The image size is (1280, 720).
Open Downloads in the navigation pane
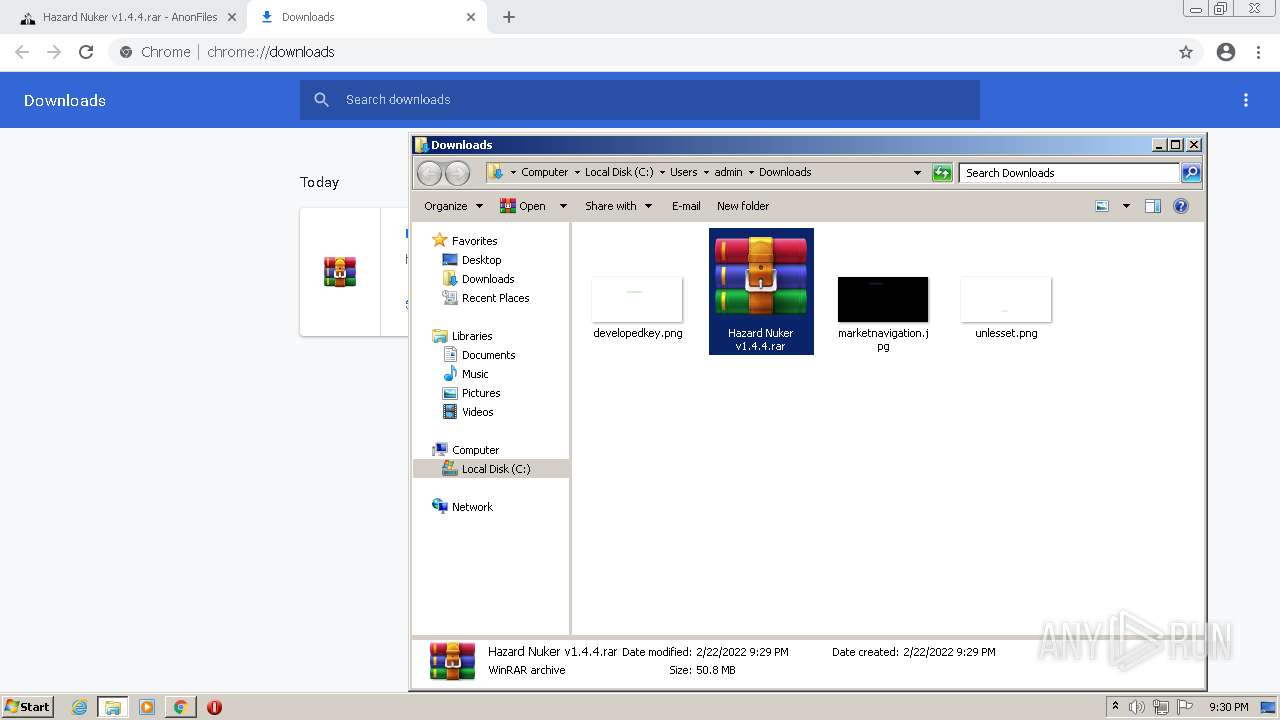click(x=488, y=279)
